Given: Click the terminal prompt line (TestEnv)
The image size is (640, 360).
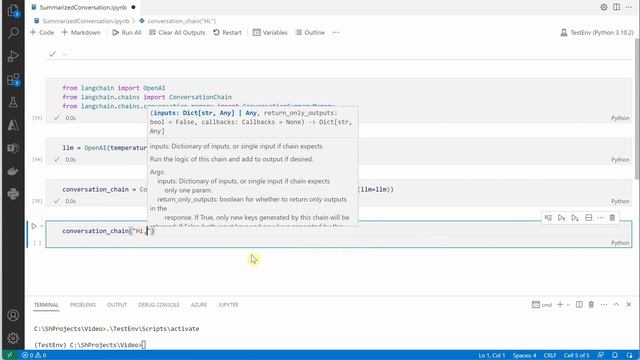Looking at the screenshot, I should pos(90,345).
